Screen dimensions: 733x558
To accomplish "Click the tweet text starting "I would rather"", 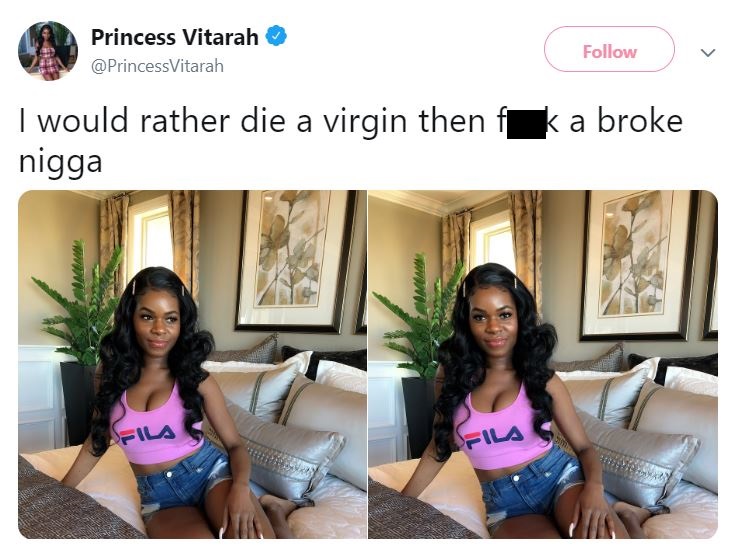I will [351, 141].
